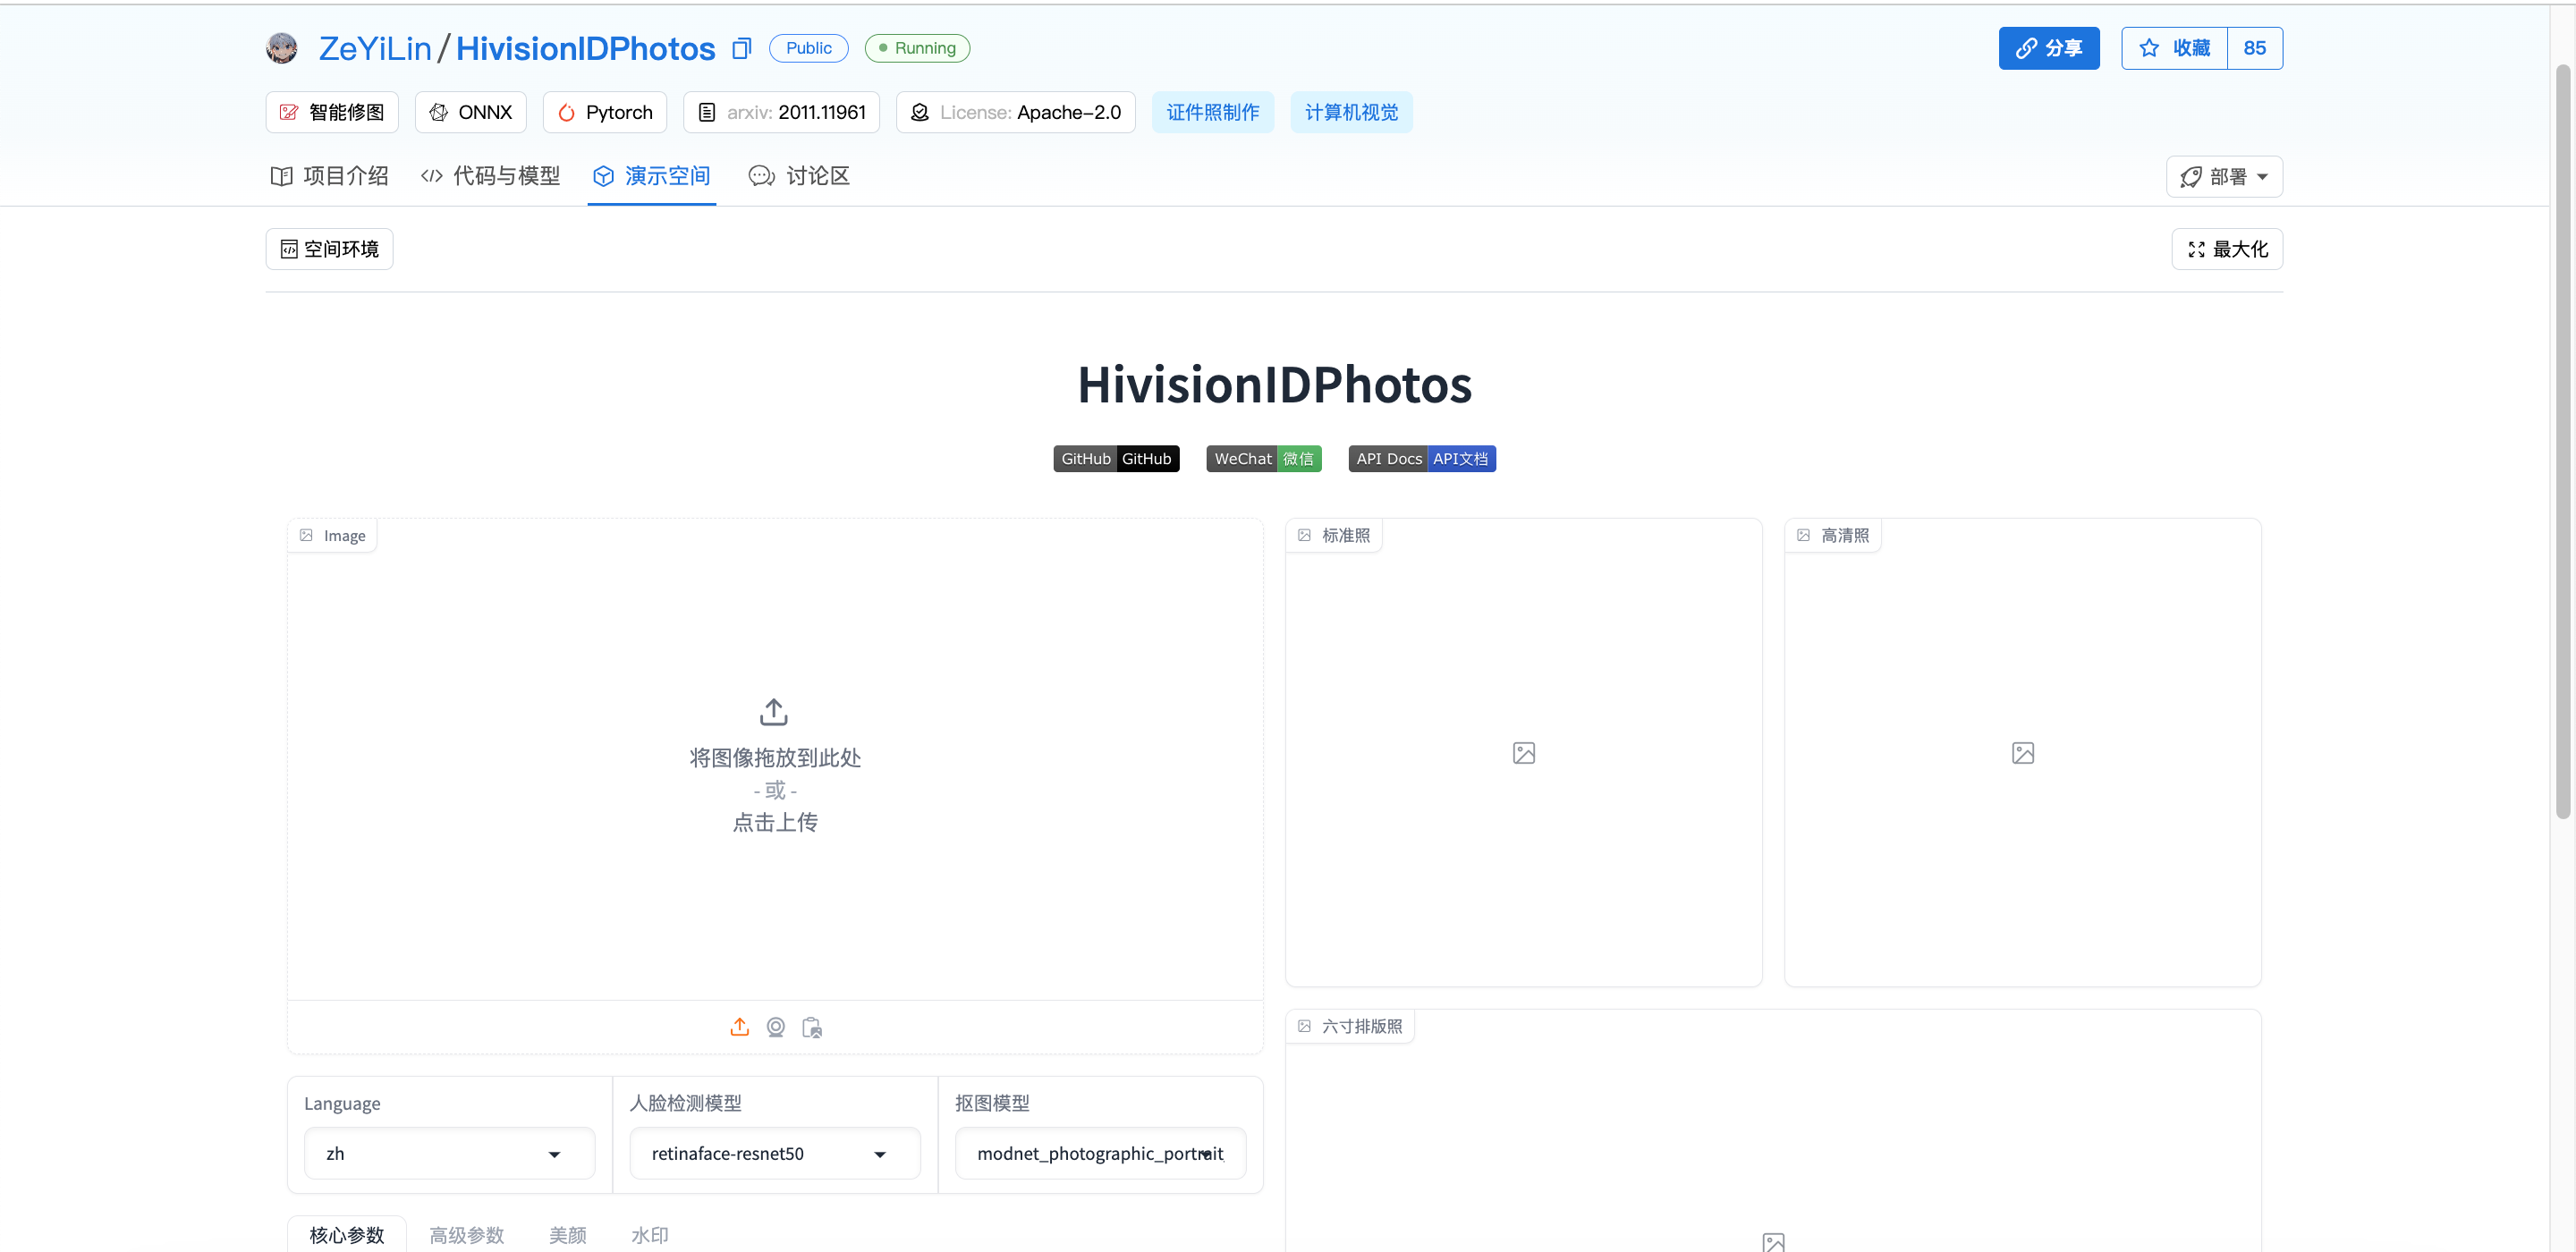The height and width of the screenshot is (1252, 2576).
Task: Click the ZeYiLin user avatar
Action: click(x=282, y=48)
